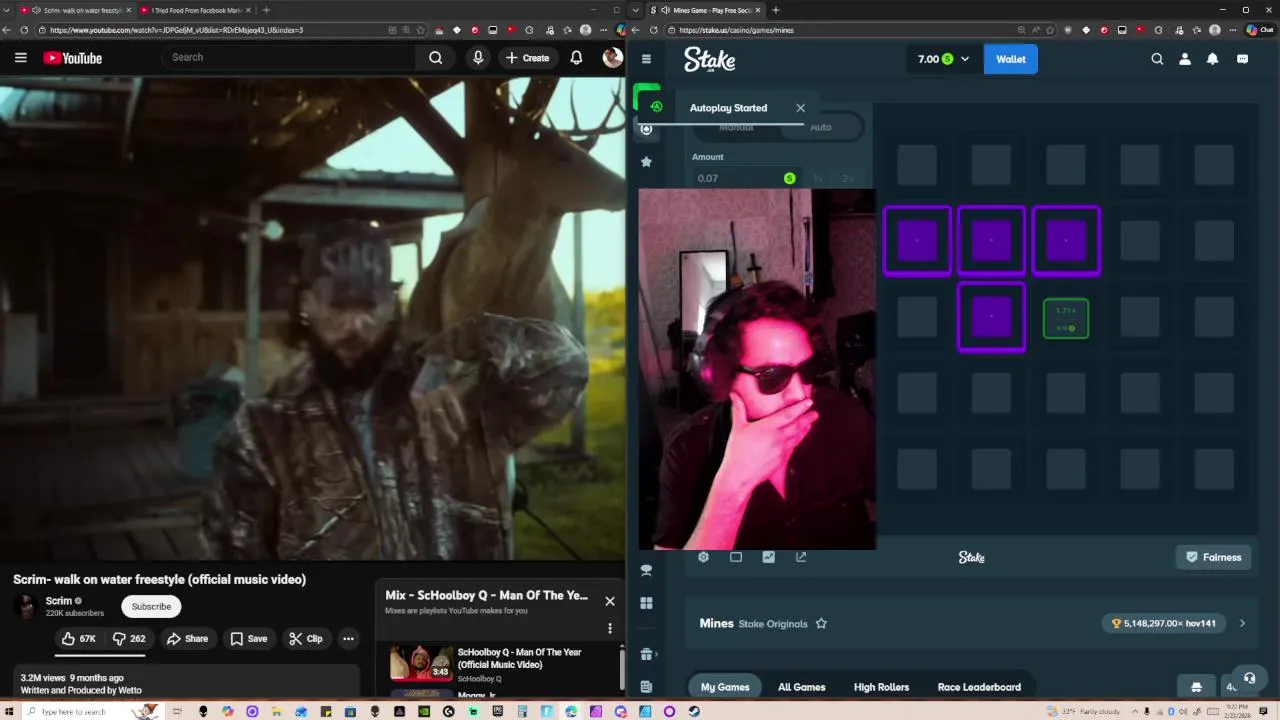Open more actions ellipsis under the video
The width and height of the screenshot is (1280, 720).
click(348, 638)
